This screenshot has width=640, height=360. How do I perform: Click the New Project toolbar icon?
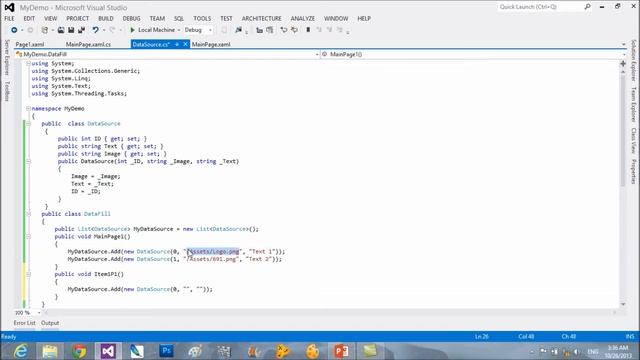click(x=45, y=30)
